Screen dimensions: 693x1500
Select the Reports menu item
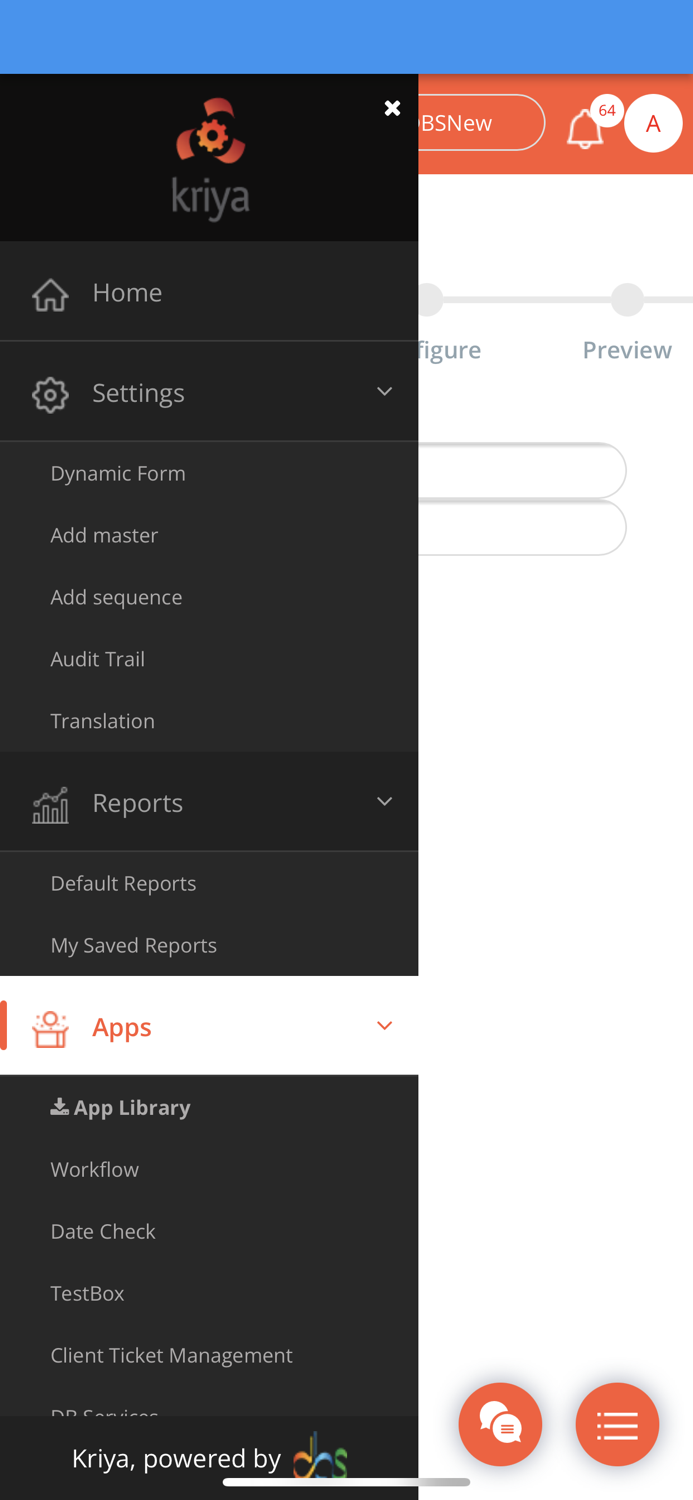click(209, 802)
